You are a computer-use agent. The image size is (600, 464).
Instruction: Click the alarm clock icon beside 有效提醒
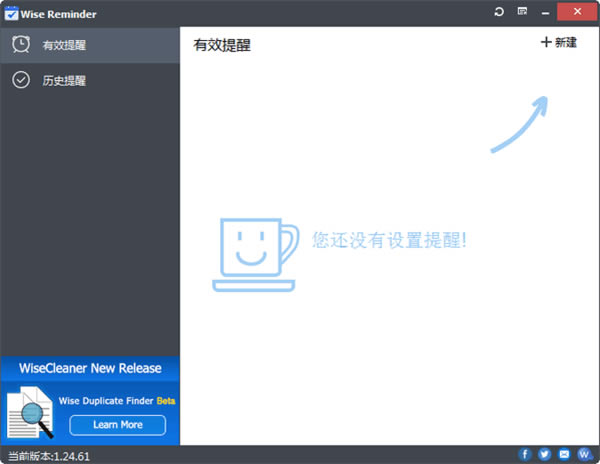pos(20,45)
